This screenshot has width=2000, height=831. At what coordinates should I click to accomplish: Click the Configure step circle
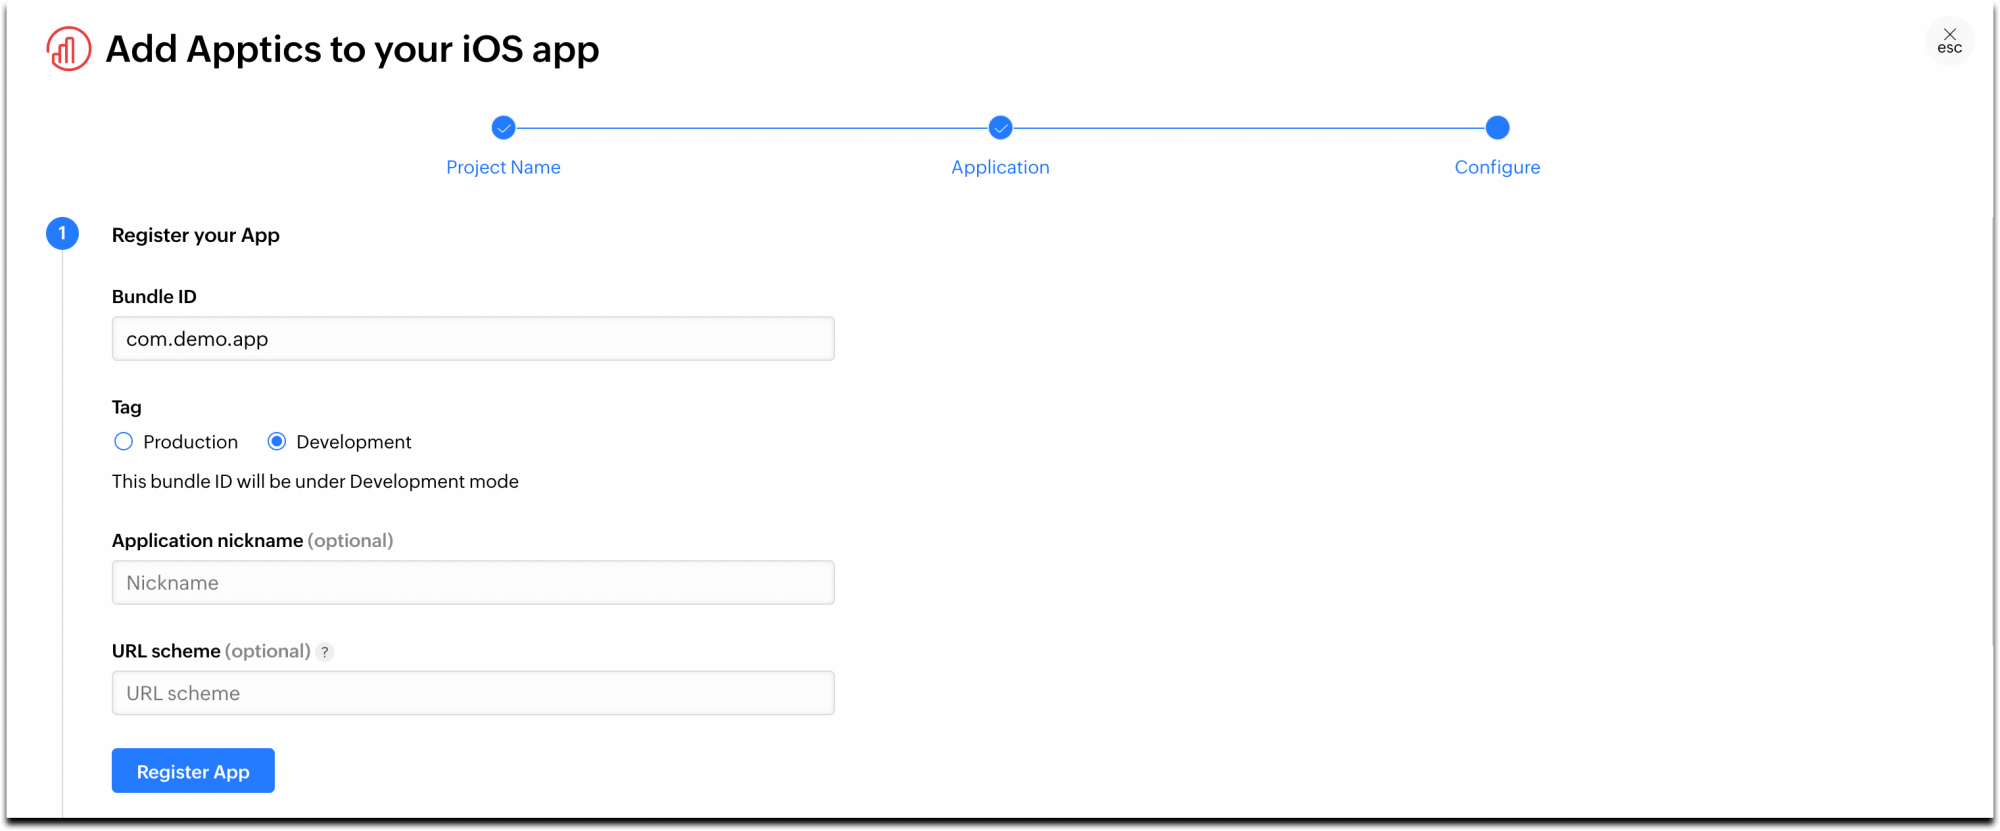coord(1497,128)
